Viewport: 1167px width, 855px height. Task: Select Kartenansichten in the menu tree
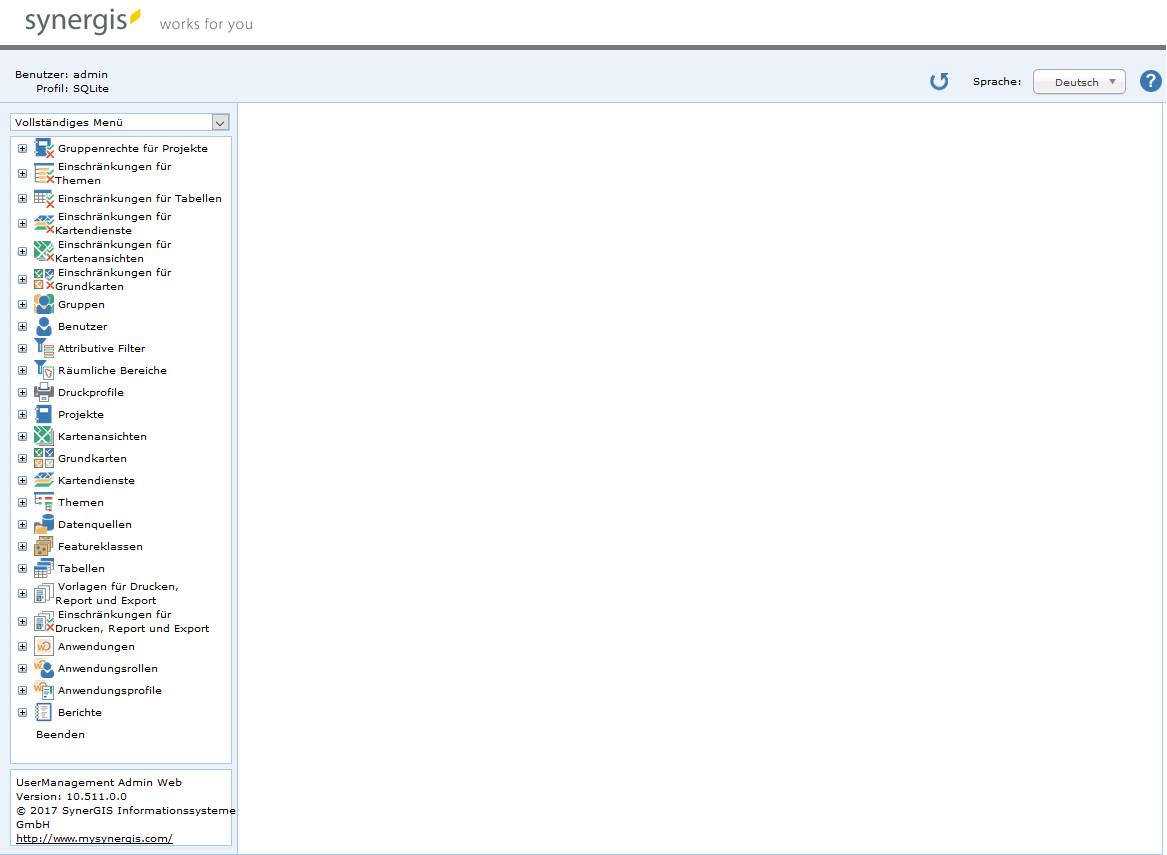click(102, 437)
